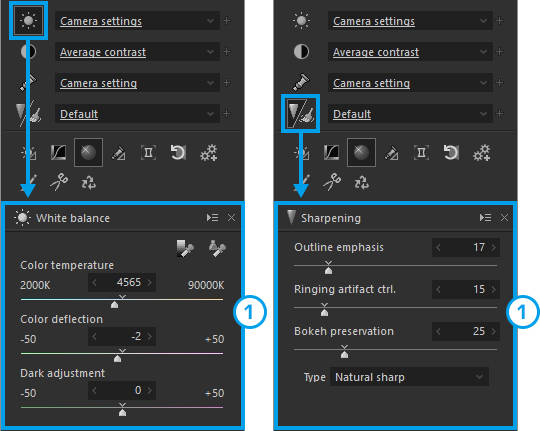
Task: Open the Type Natural sharp dropdown
Action: [409, 377]
